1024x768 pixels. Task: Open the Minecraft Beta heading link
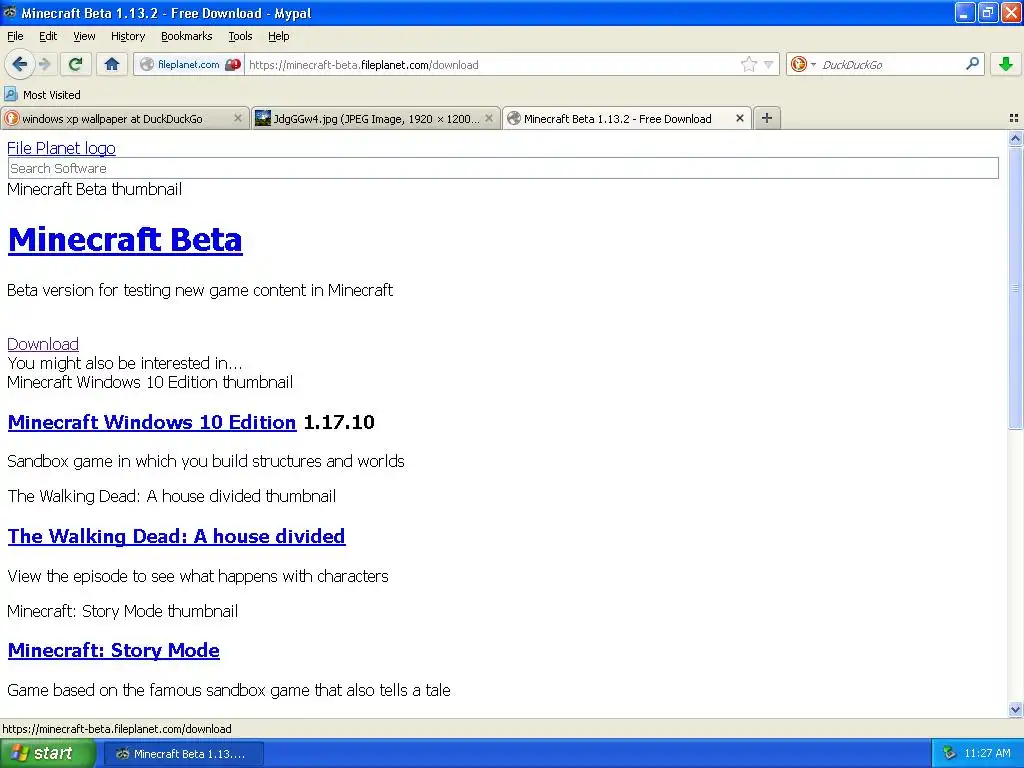tap(125, 240)
